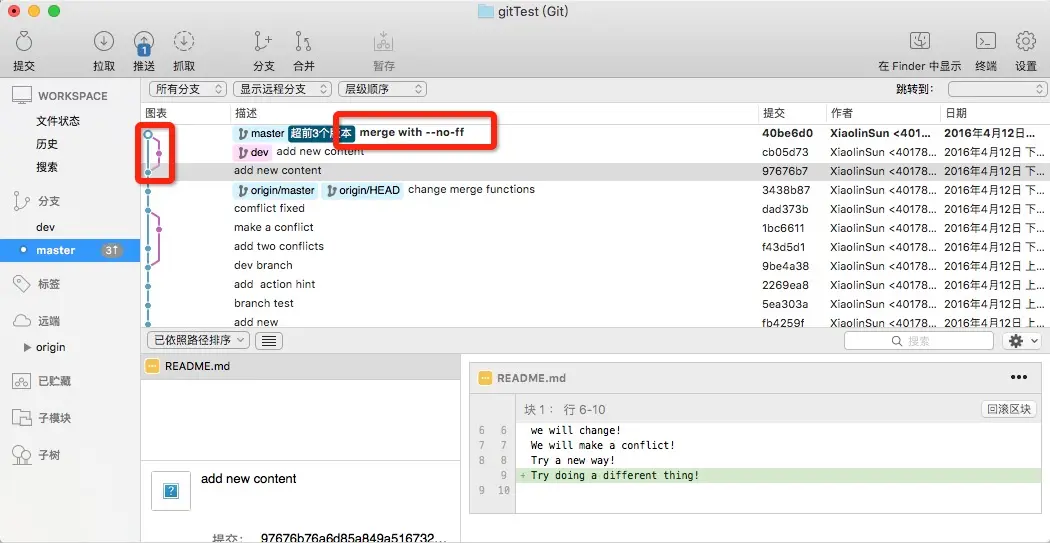Click the search input field
Screen dimensions: 1050x543
click(919, 341)
